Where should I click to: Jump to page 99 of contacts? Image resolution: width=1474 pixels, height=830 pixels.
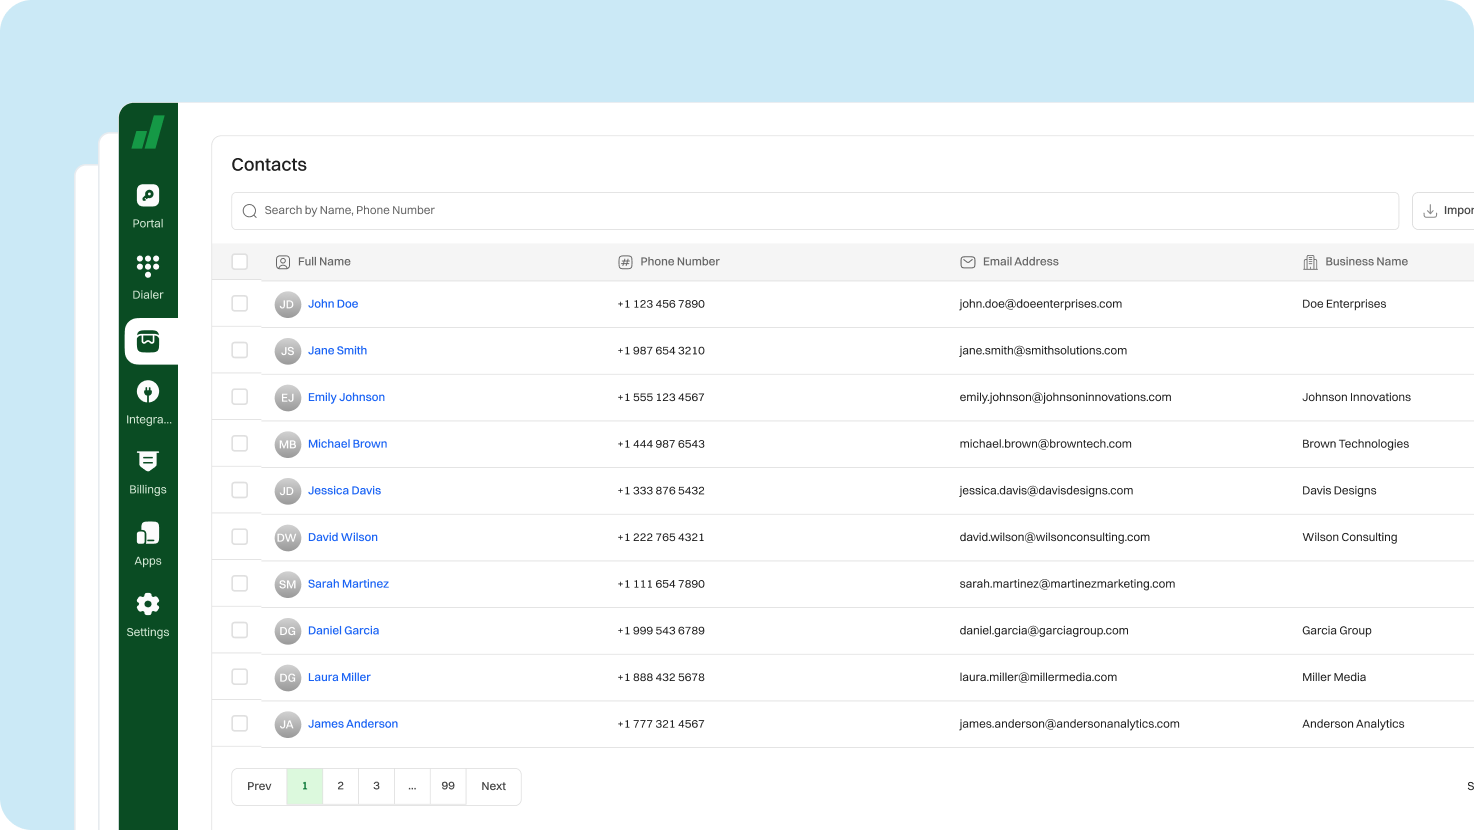tap(448, 786)
